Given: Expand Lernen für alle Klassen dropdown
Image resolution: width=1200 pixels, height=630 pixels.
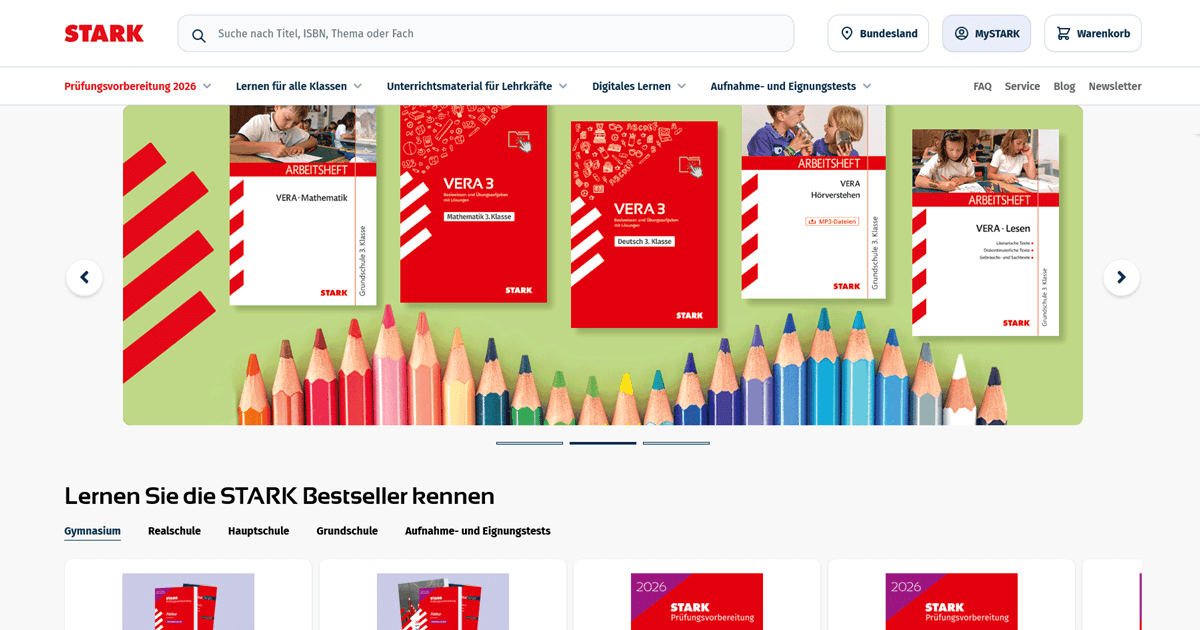Looking at the screenshot, I should pyautogui.click(x=299, y=86).
